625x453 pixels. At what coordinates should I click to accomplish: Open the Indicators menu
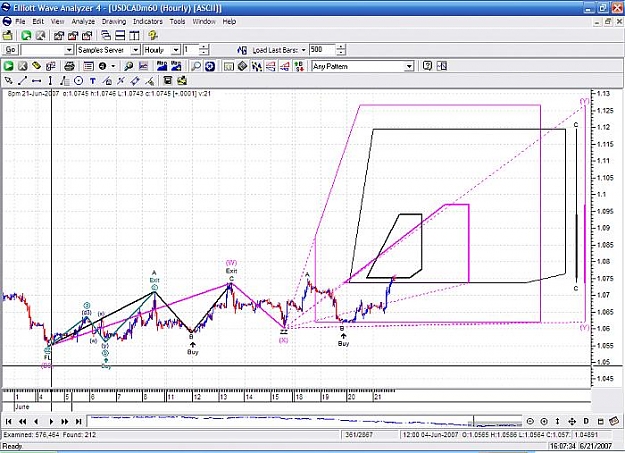pyautogui.click(x=148, y=22)
